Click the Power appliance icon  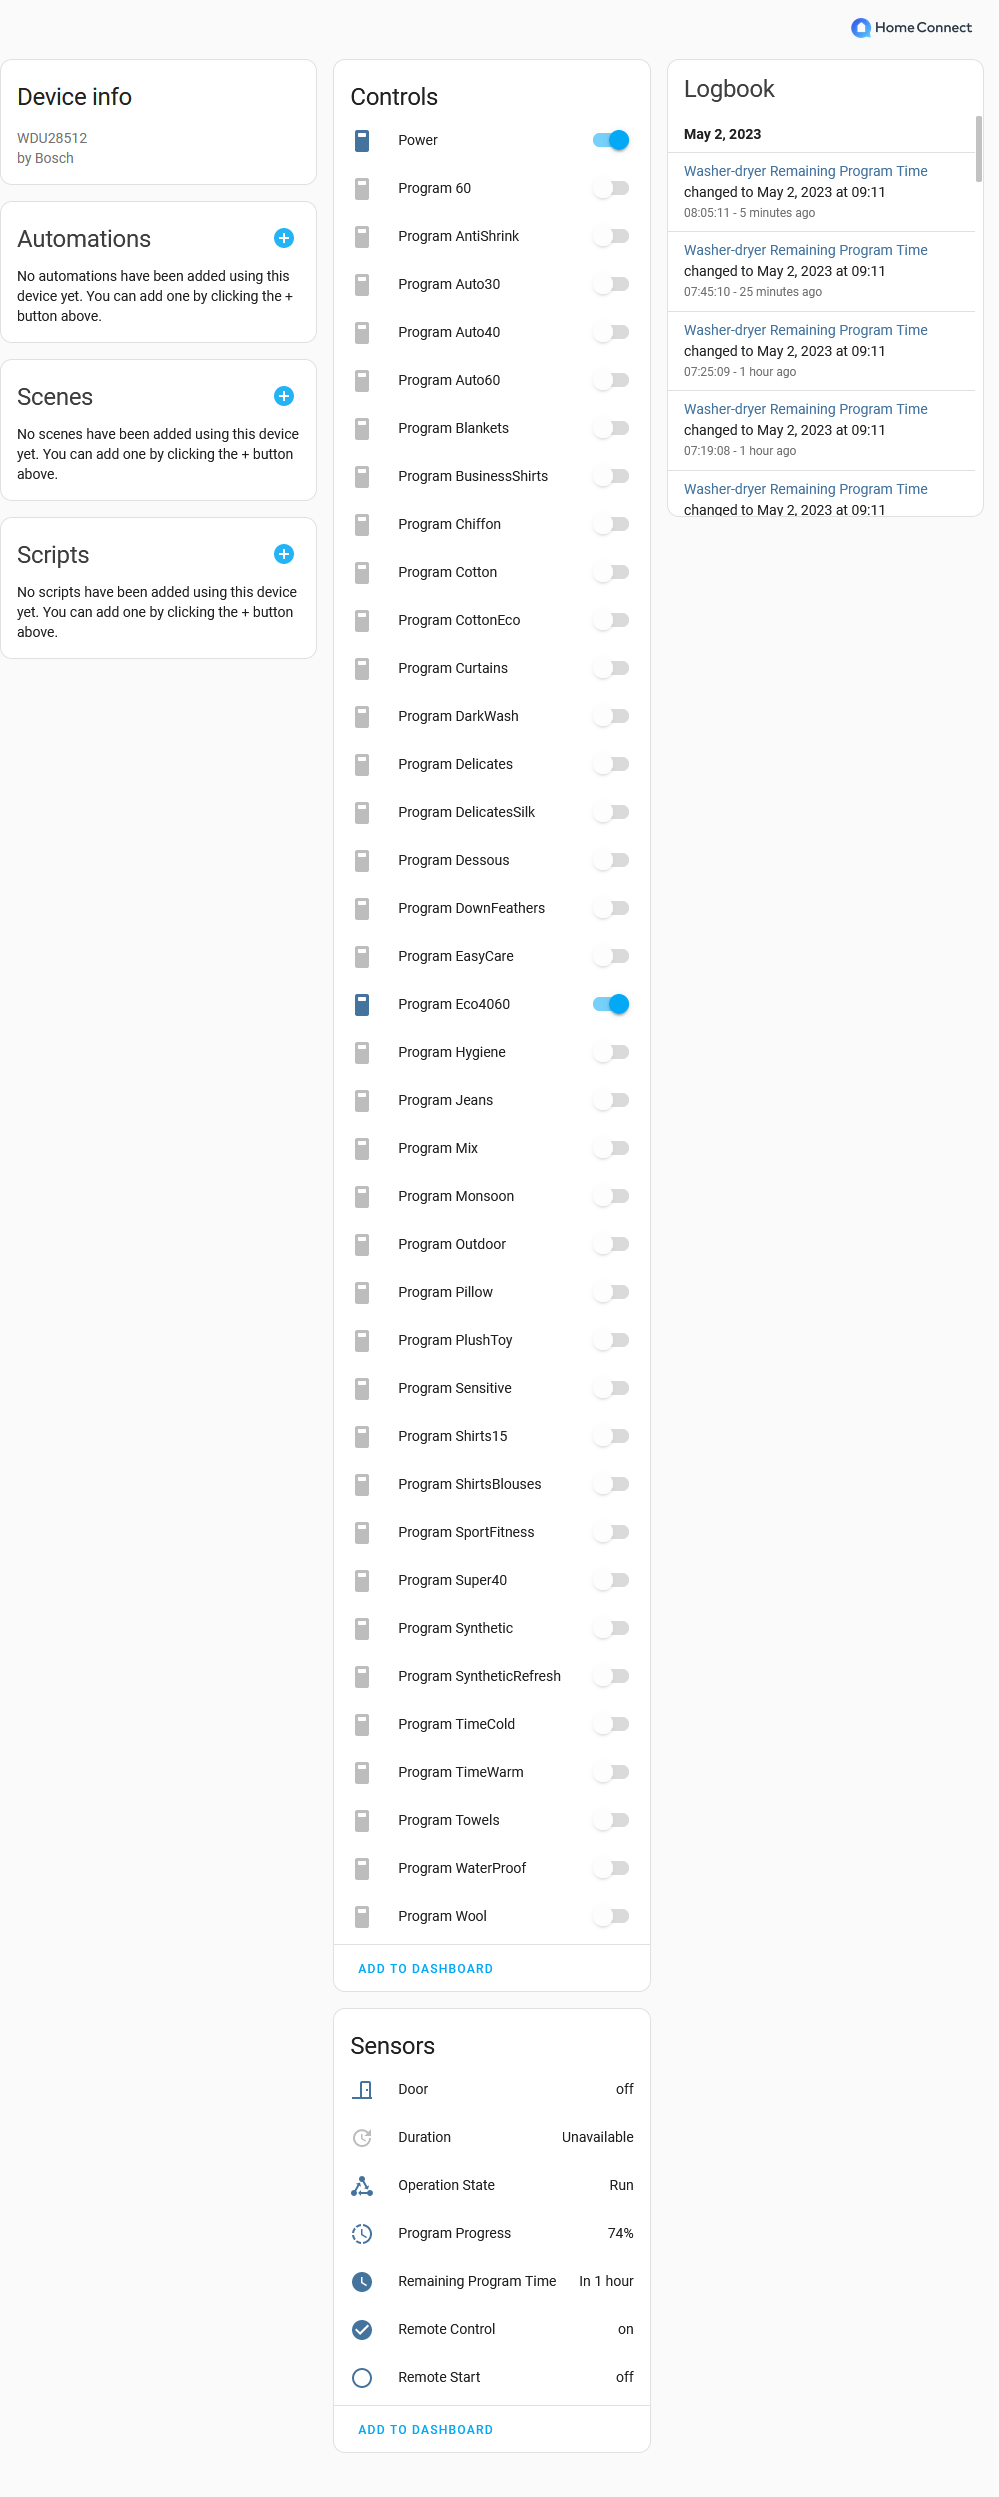click(362, 140)
